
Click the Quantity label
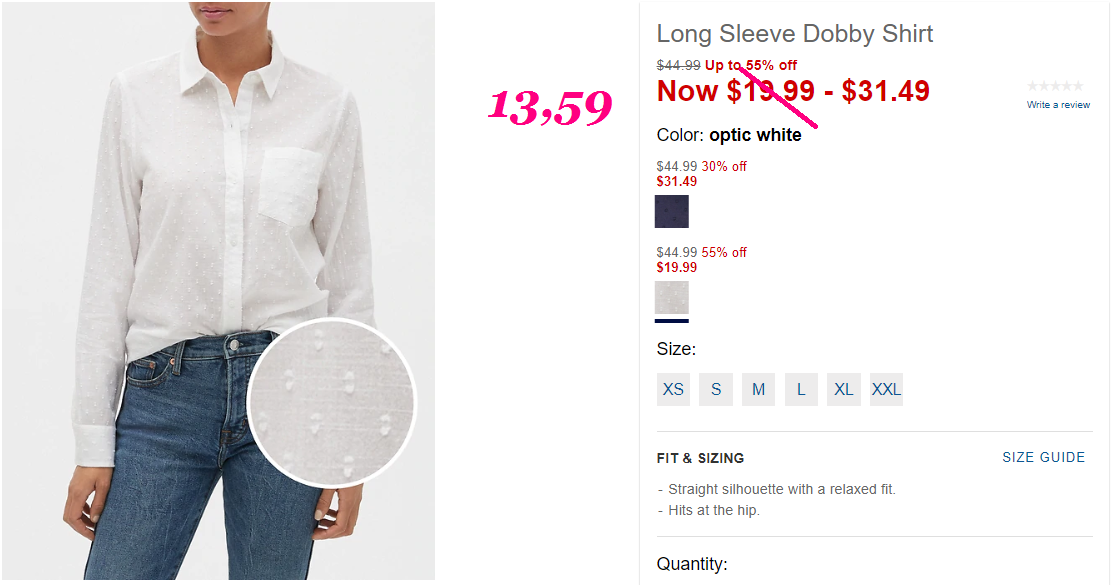[x=692, y=564]
